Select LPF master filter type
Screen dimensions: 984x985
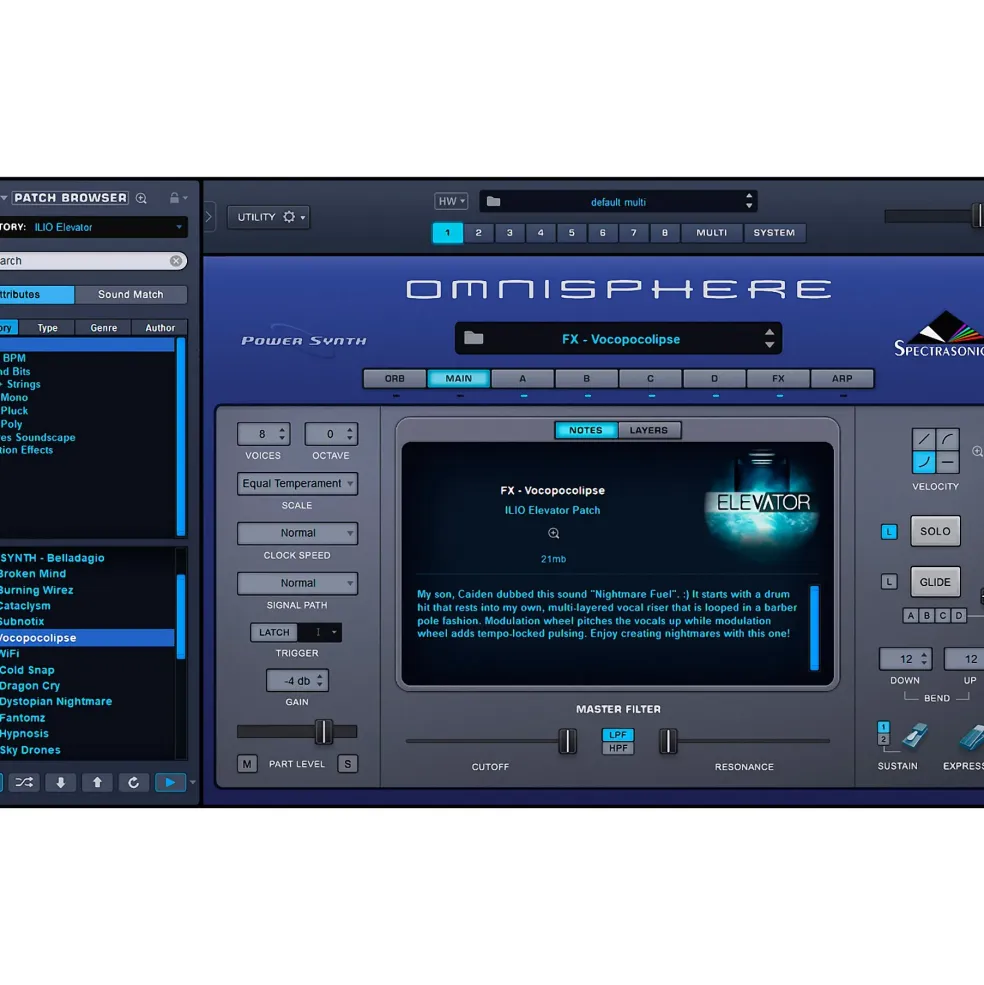618,734
